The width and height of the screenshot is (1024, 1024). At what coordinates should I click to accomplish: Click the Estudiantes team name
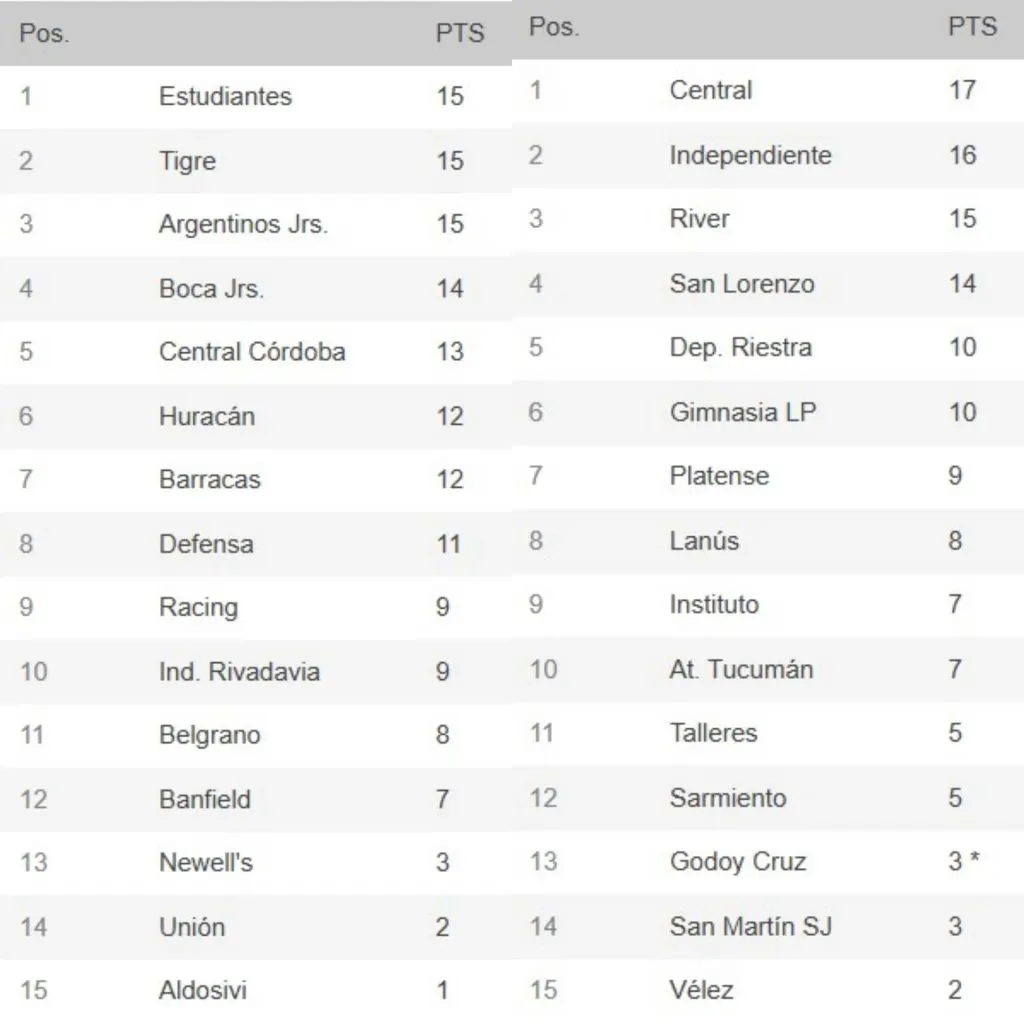coord(225,97)
